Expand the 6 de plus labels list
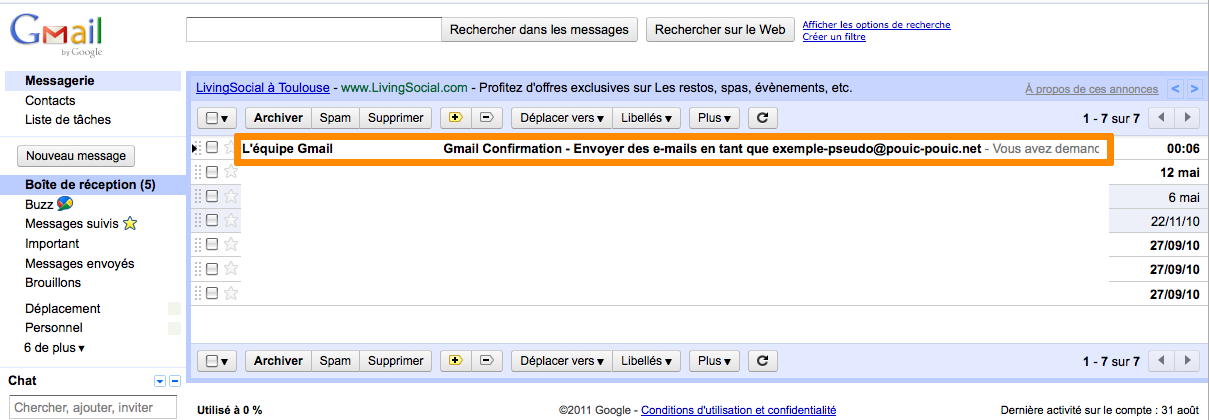Image resolution: width=1209 pixels, height=420 pixels. 55,348
